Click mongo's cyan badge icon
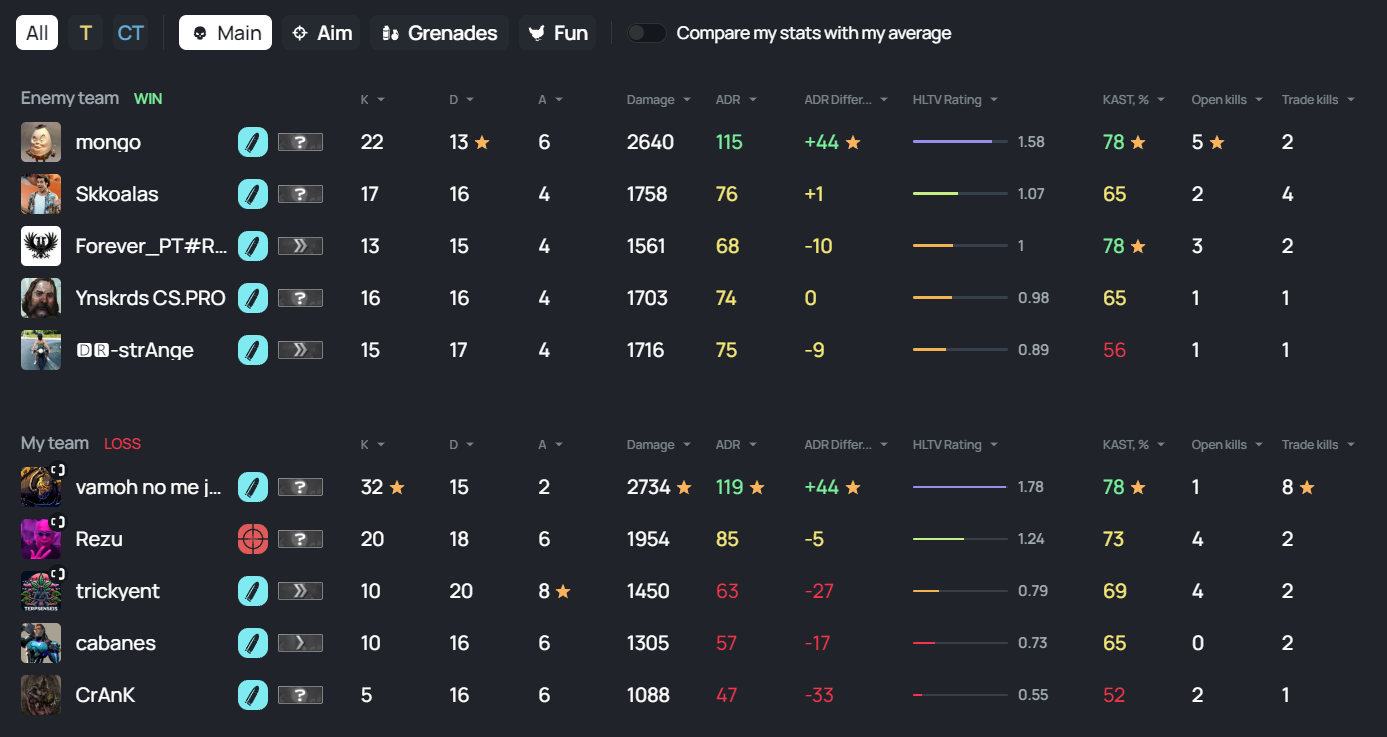The image size is (1387, 737). (253, 142)
